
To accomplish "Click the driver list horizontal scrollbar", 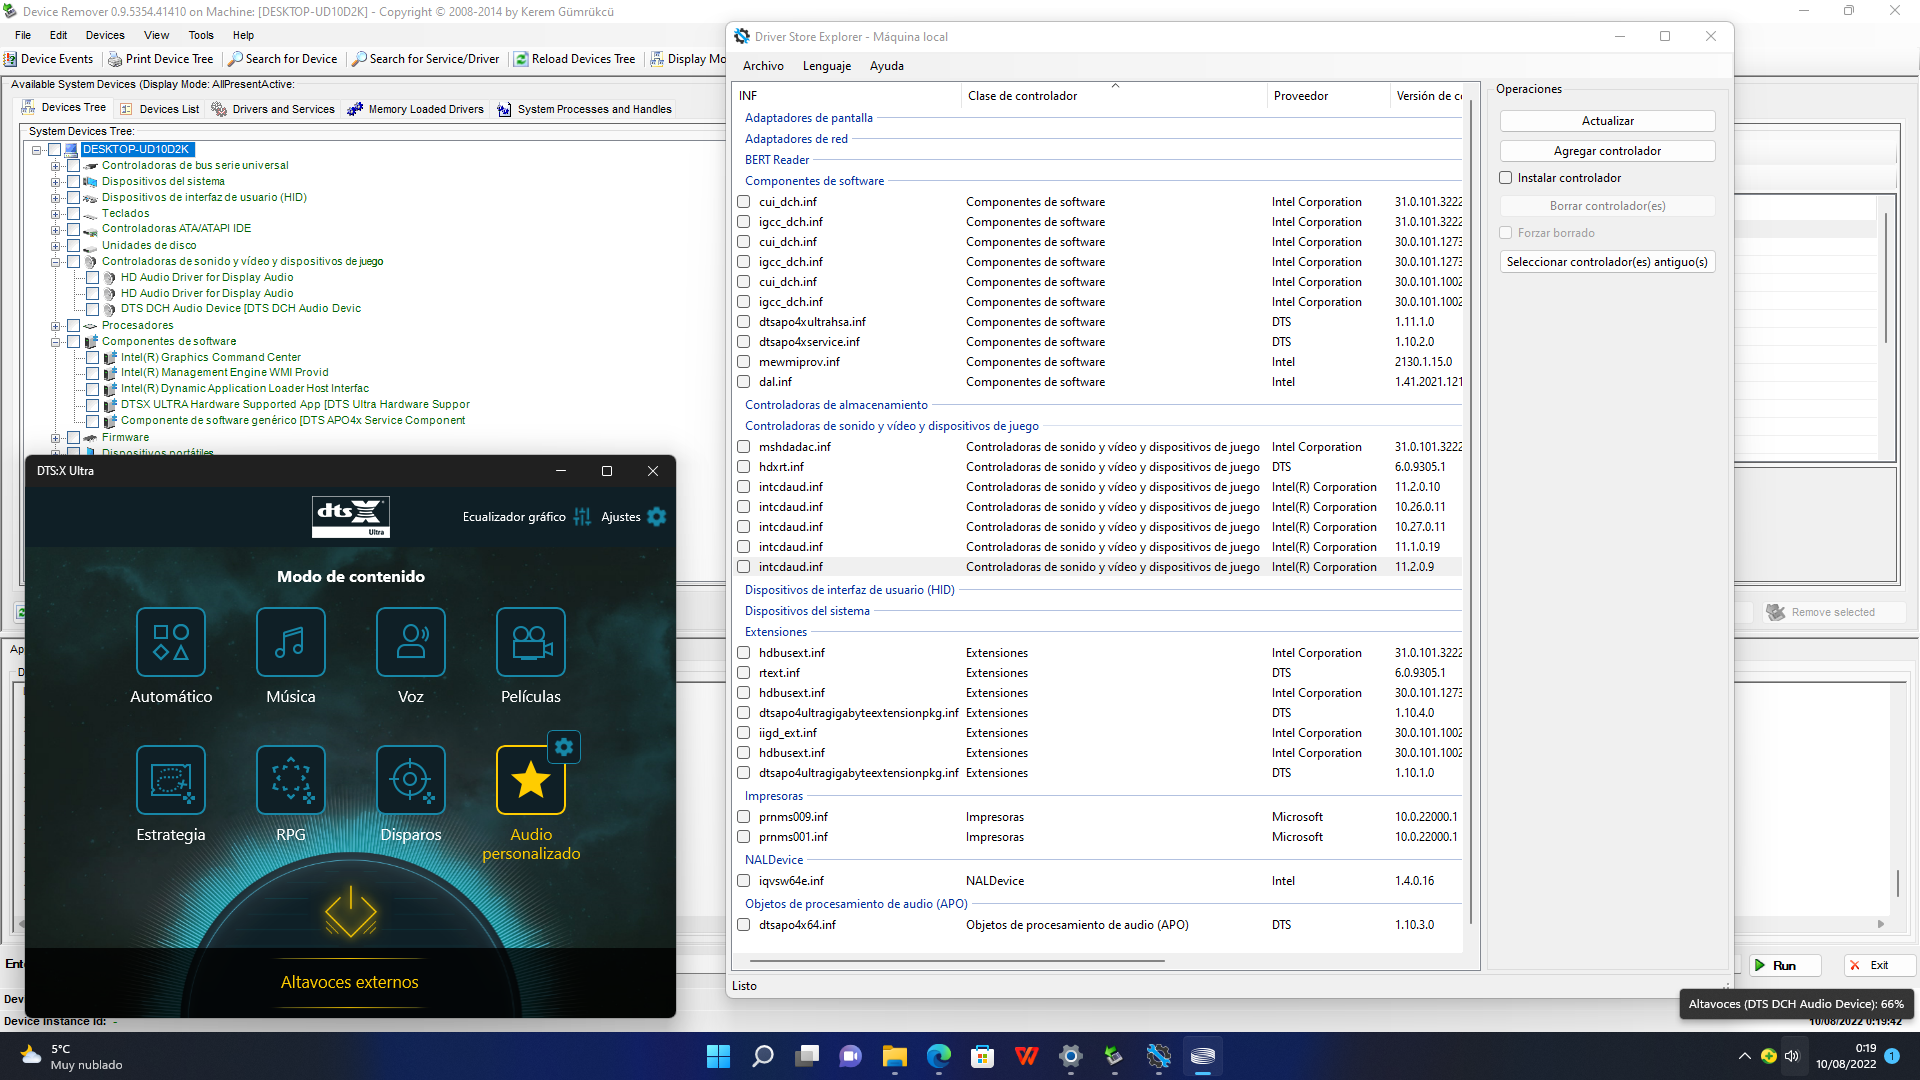I will pyautogui.click(x=957, y=961).
